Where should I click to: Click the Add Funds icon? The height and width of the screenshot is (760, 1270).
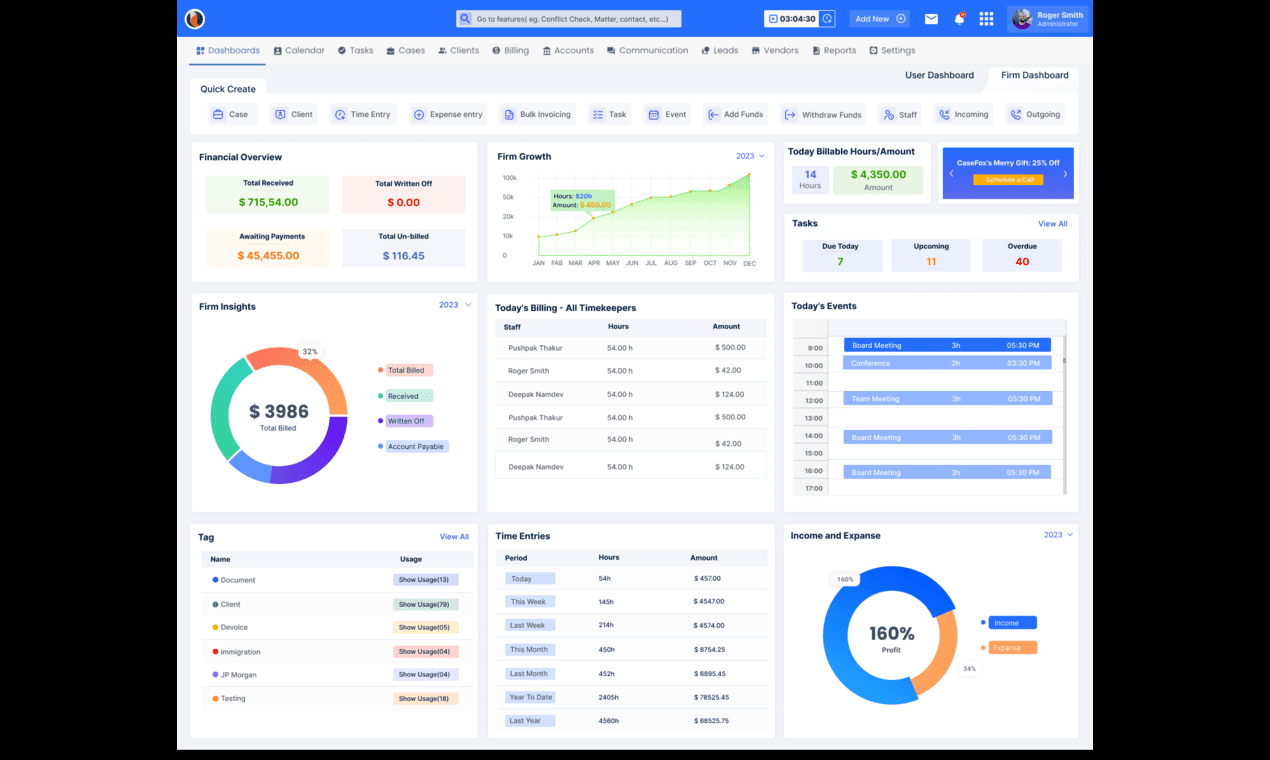point(712,114)
